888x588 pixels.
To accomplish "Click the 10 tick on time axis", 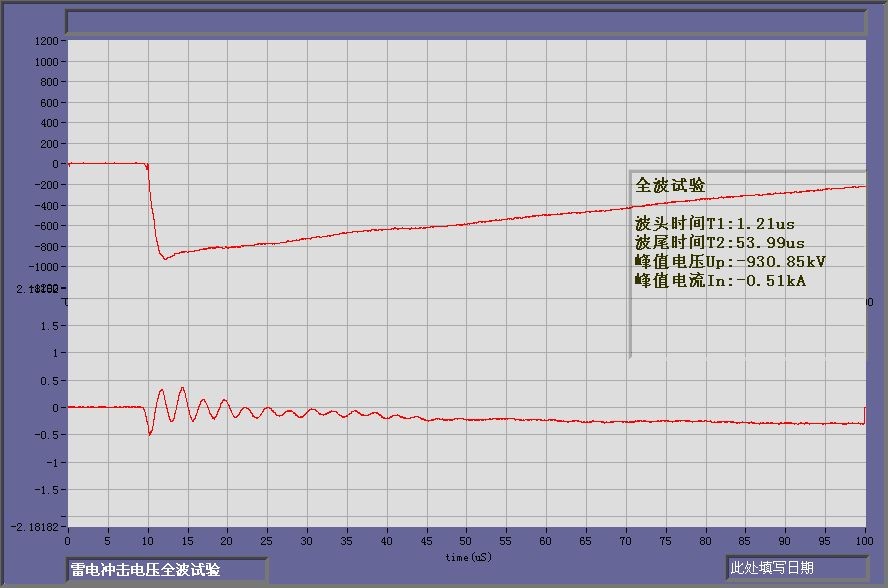I will click(x=147, y=541).
